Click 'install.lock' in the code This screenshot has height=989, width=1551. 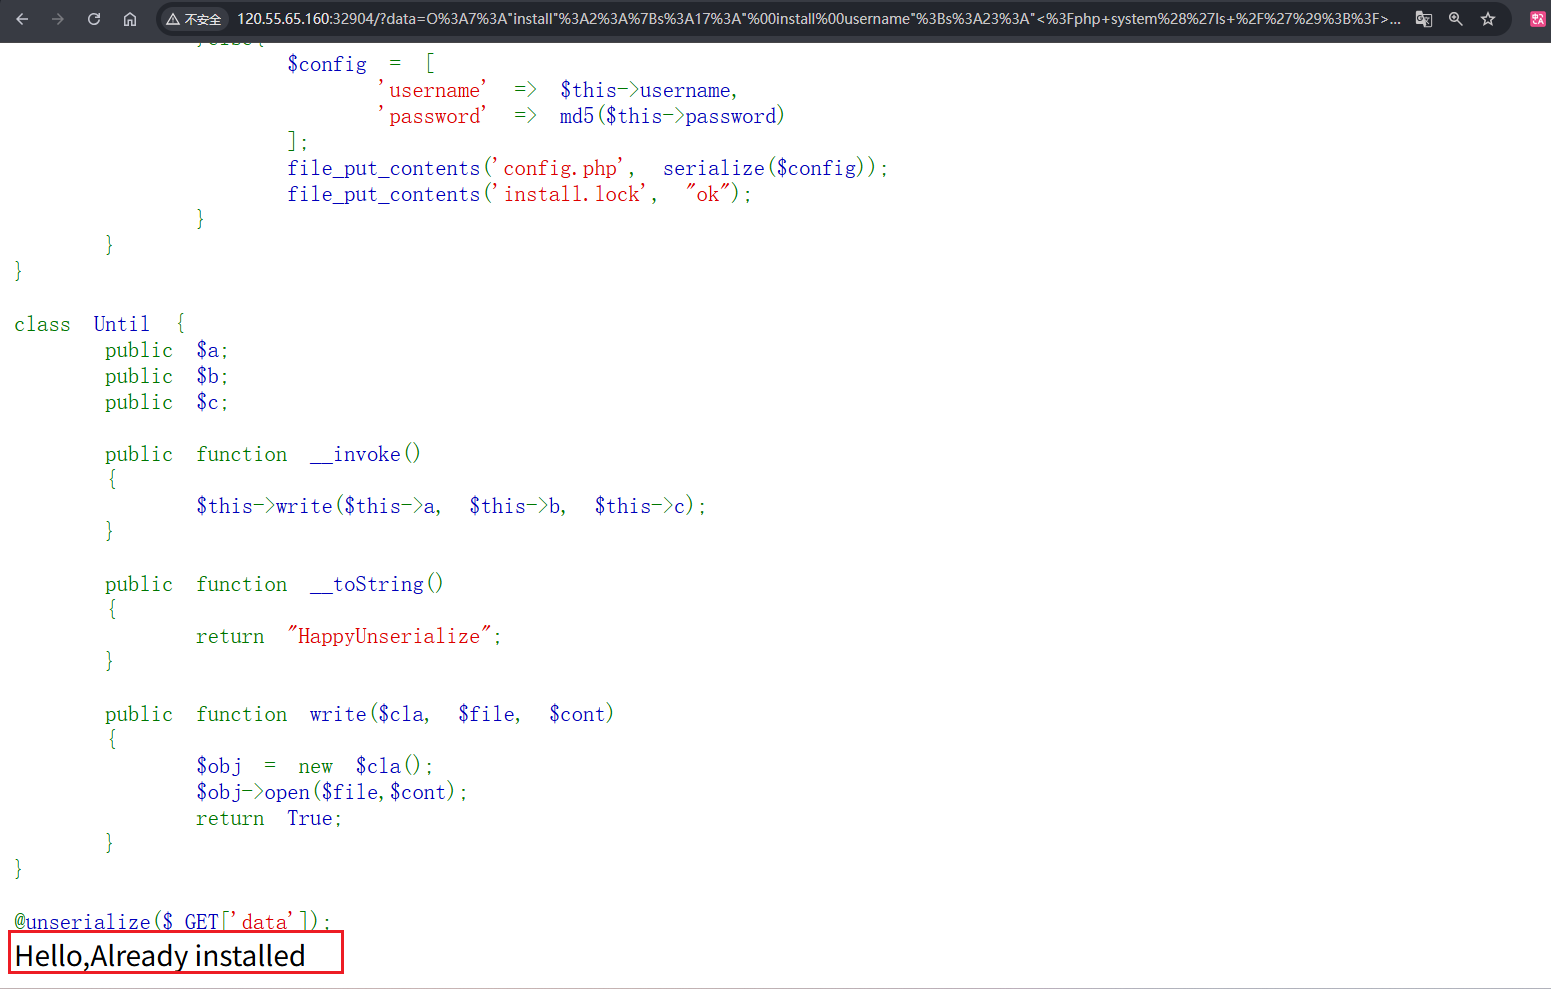click(573, 194)
